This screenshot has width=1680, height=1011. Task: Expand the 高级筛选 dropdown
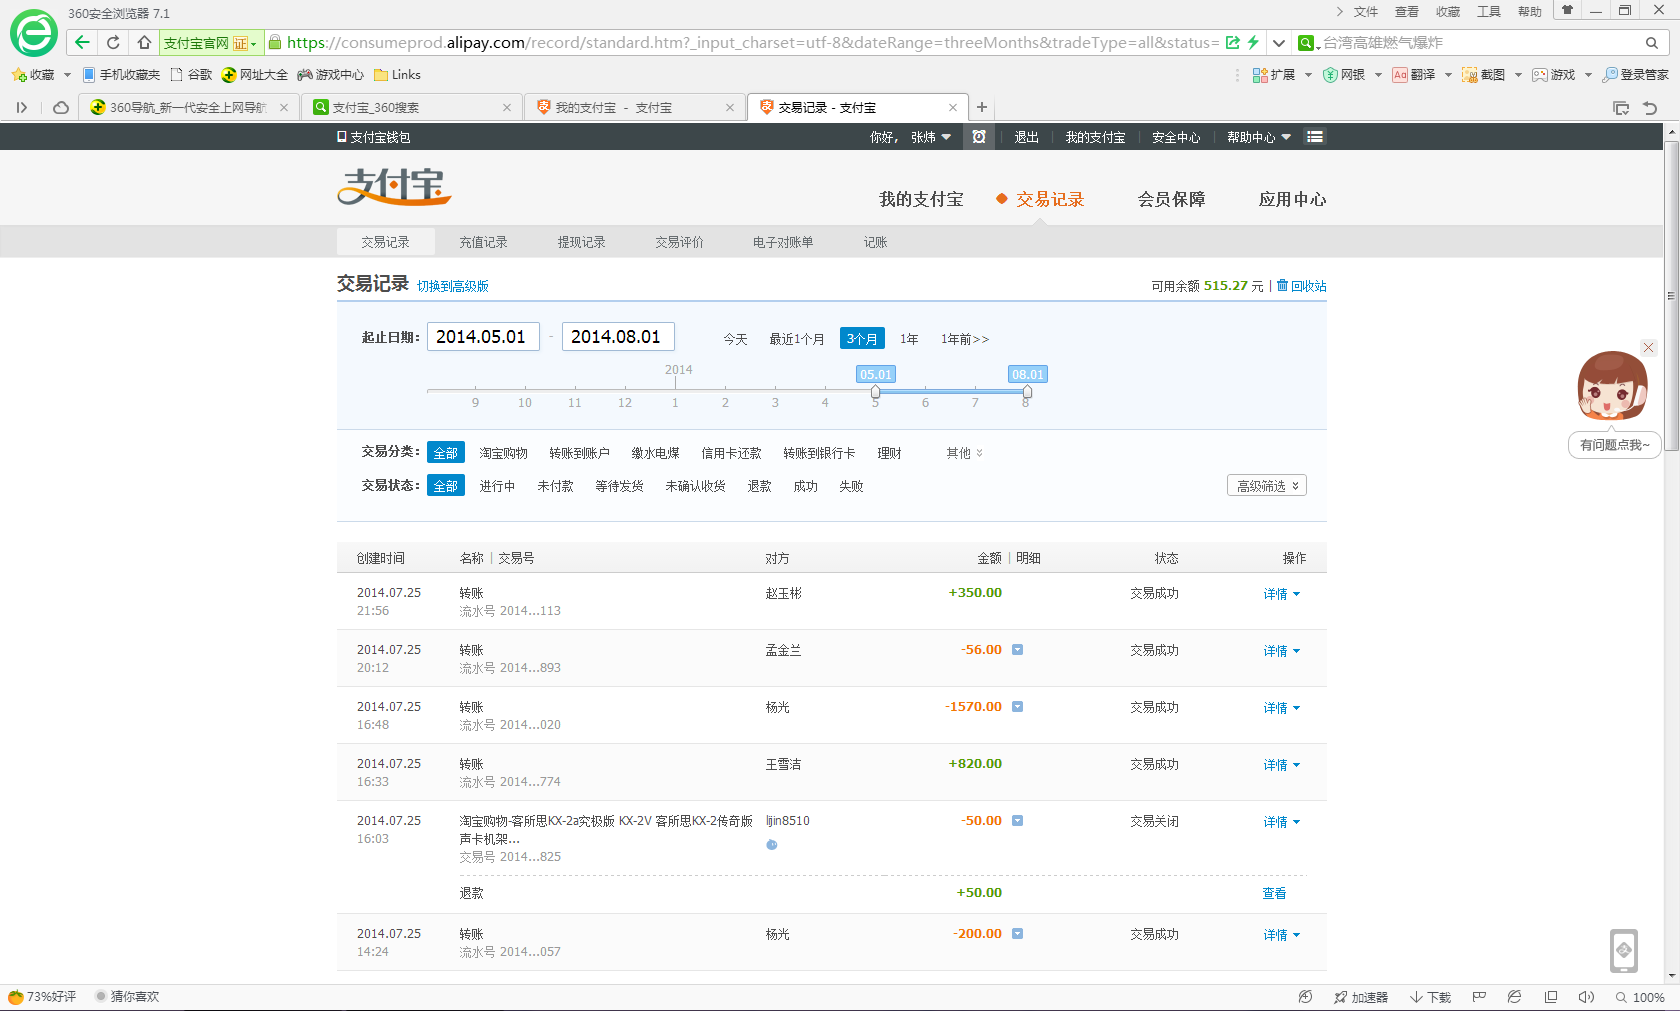(1266, 486)
